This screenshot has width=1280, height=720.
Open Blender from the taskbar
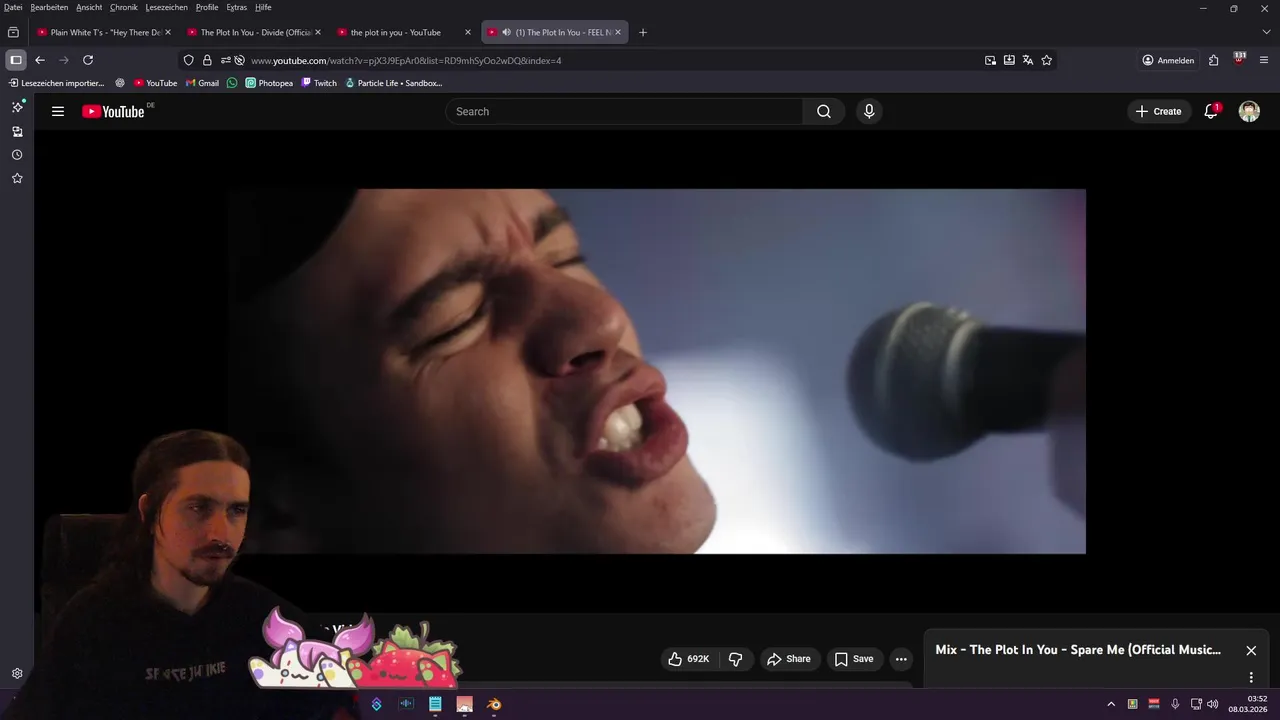[x=494, y=704]
